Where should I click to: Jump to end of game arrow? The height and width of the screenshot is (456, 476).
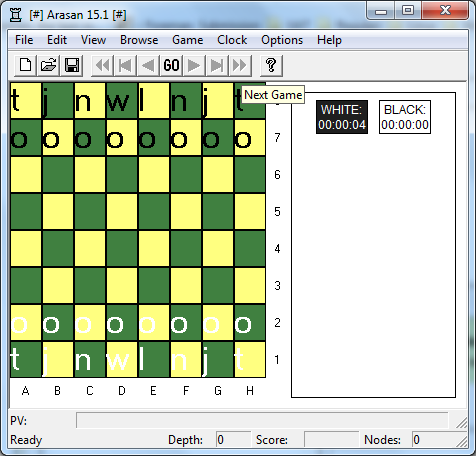click(217, 65)
